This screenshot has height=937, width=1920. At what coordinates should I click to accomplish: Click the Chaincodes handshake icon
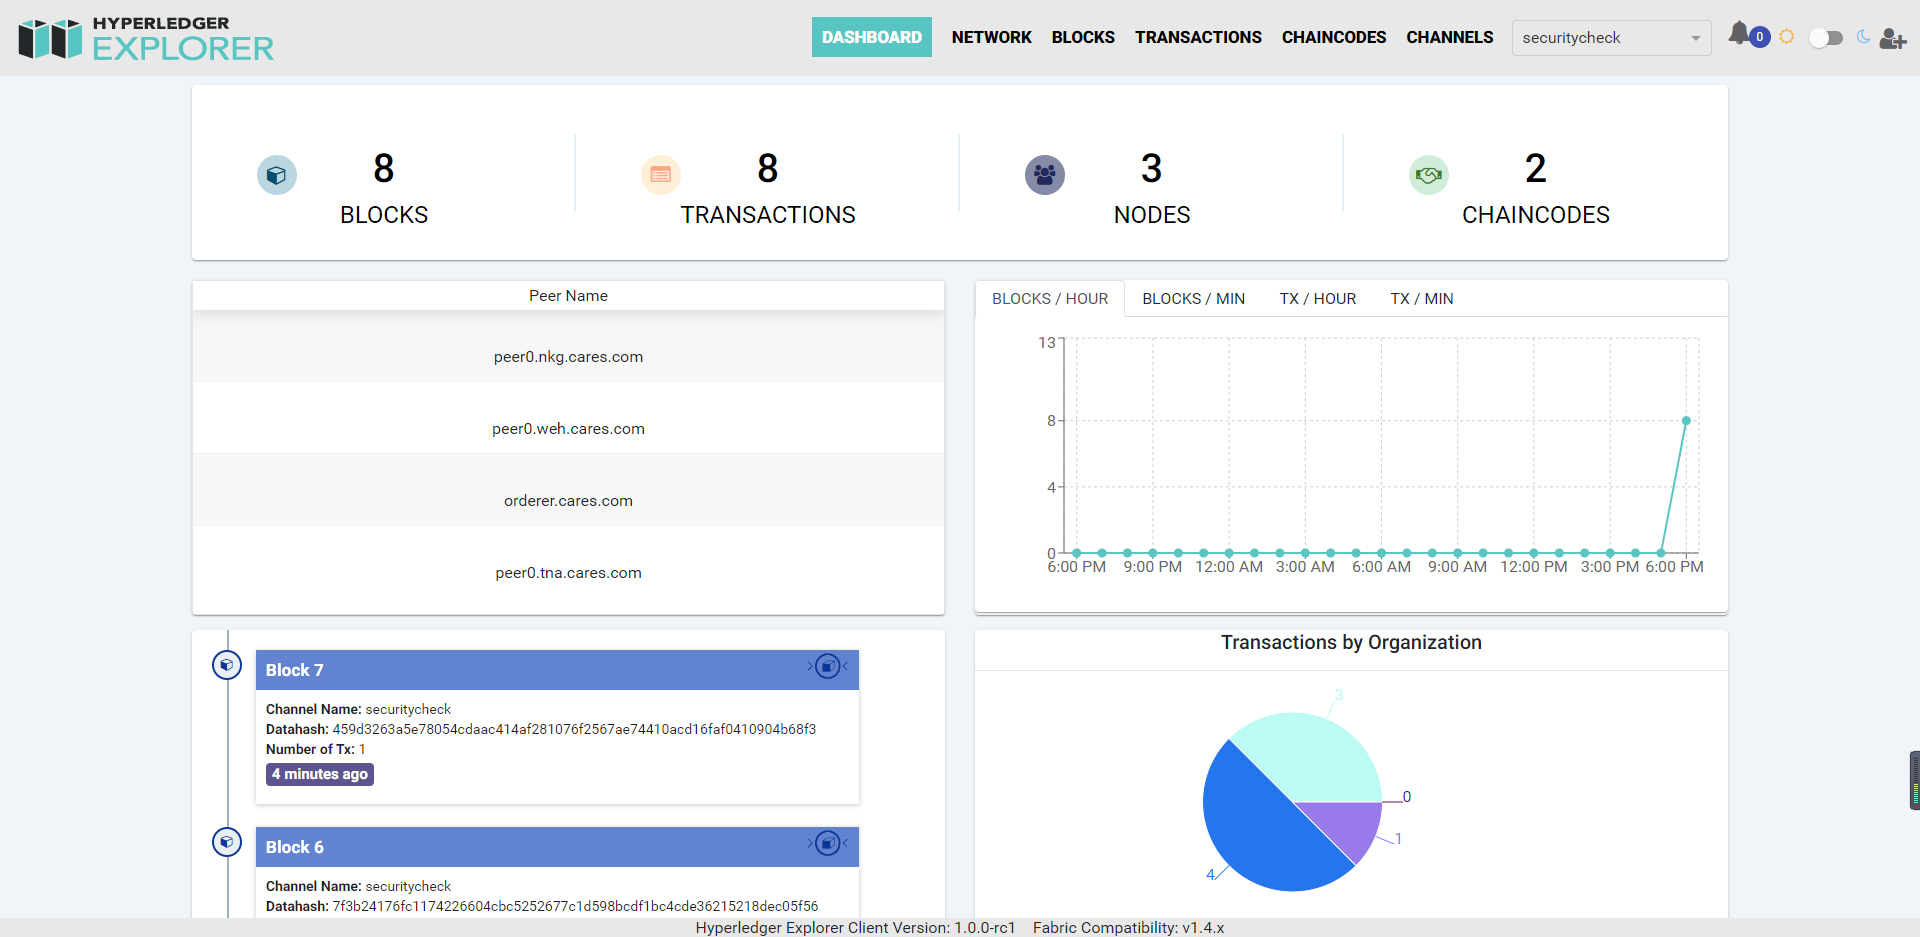[x=1428, y=175]
